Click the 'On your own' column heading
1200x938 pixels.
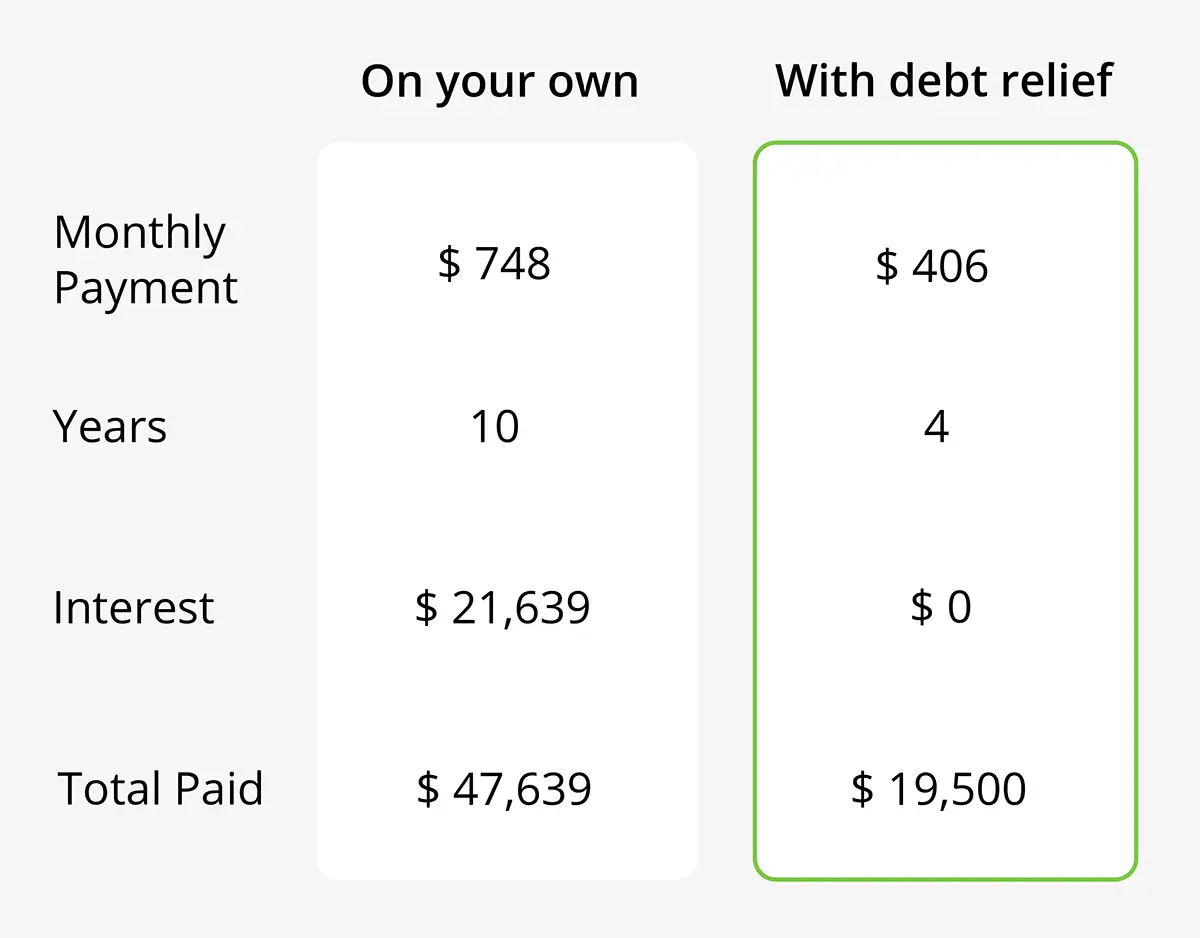point(499,83)
